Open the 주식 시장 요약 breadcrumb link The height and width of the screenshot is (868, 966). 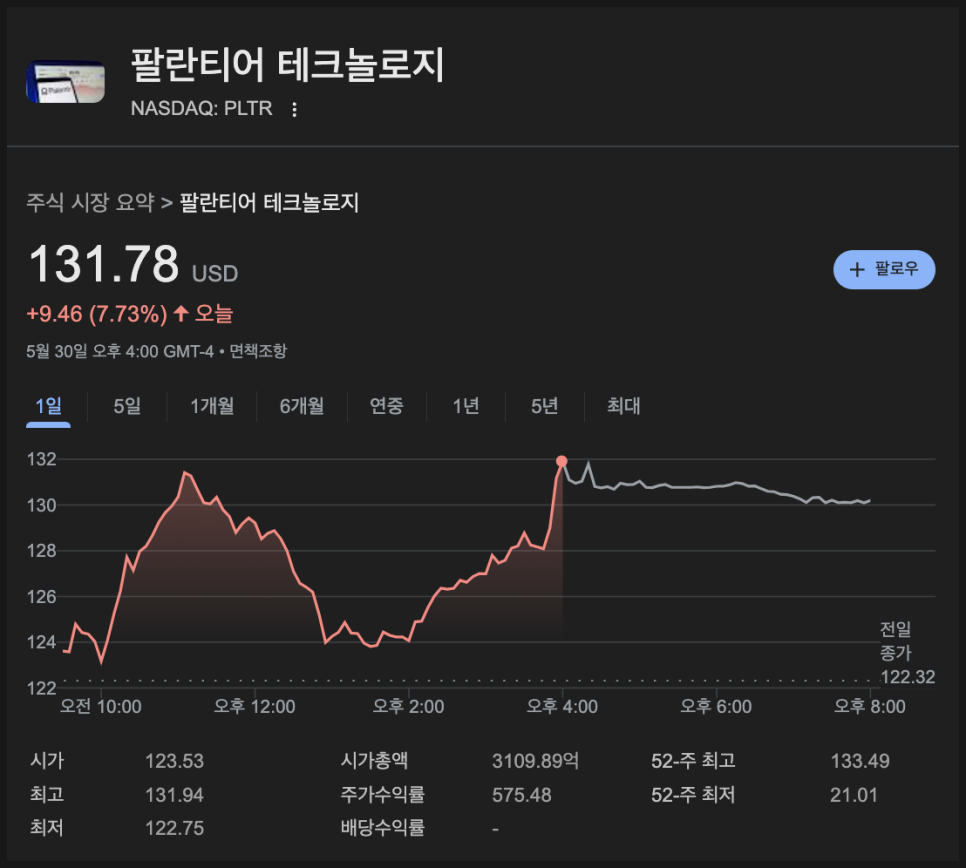coord(90,202)
